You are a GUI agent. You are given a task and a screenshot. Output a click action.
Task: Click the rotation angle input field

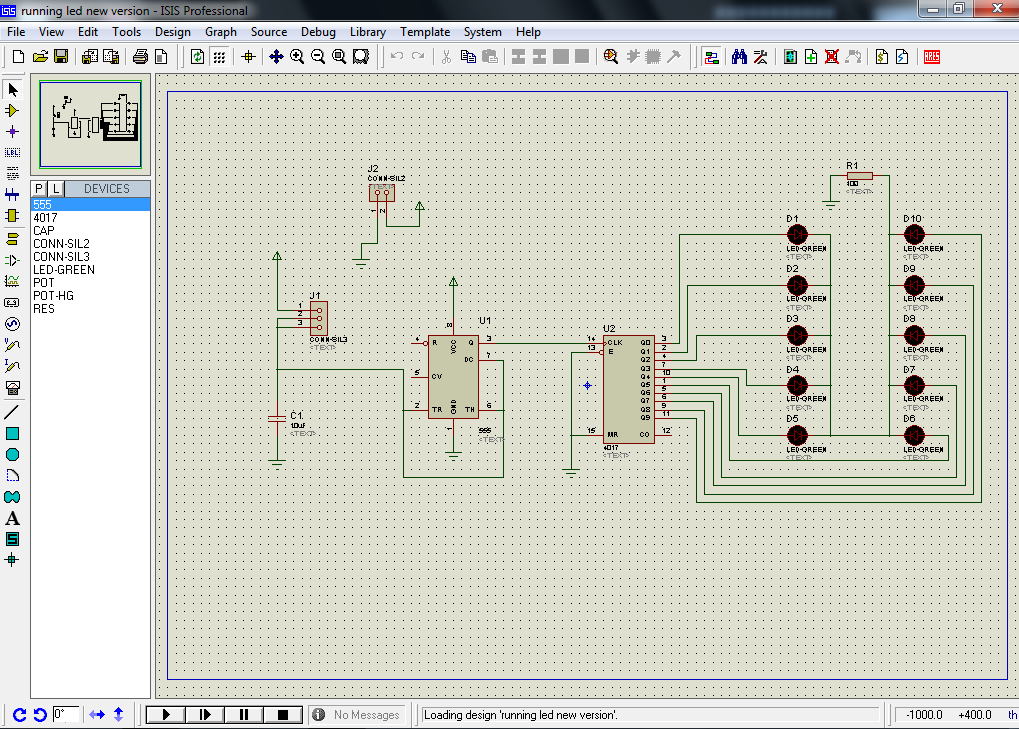(x=66, y=714)
